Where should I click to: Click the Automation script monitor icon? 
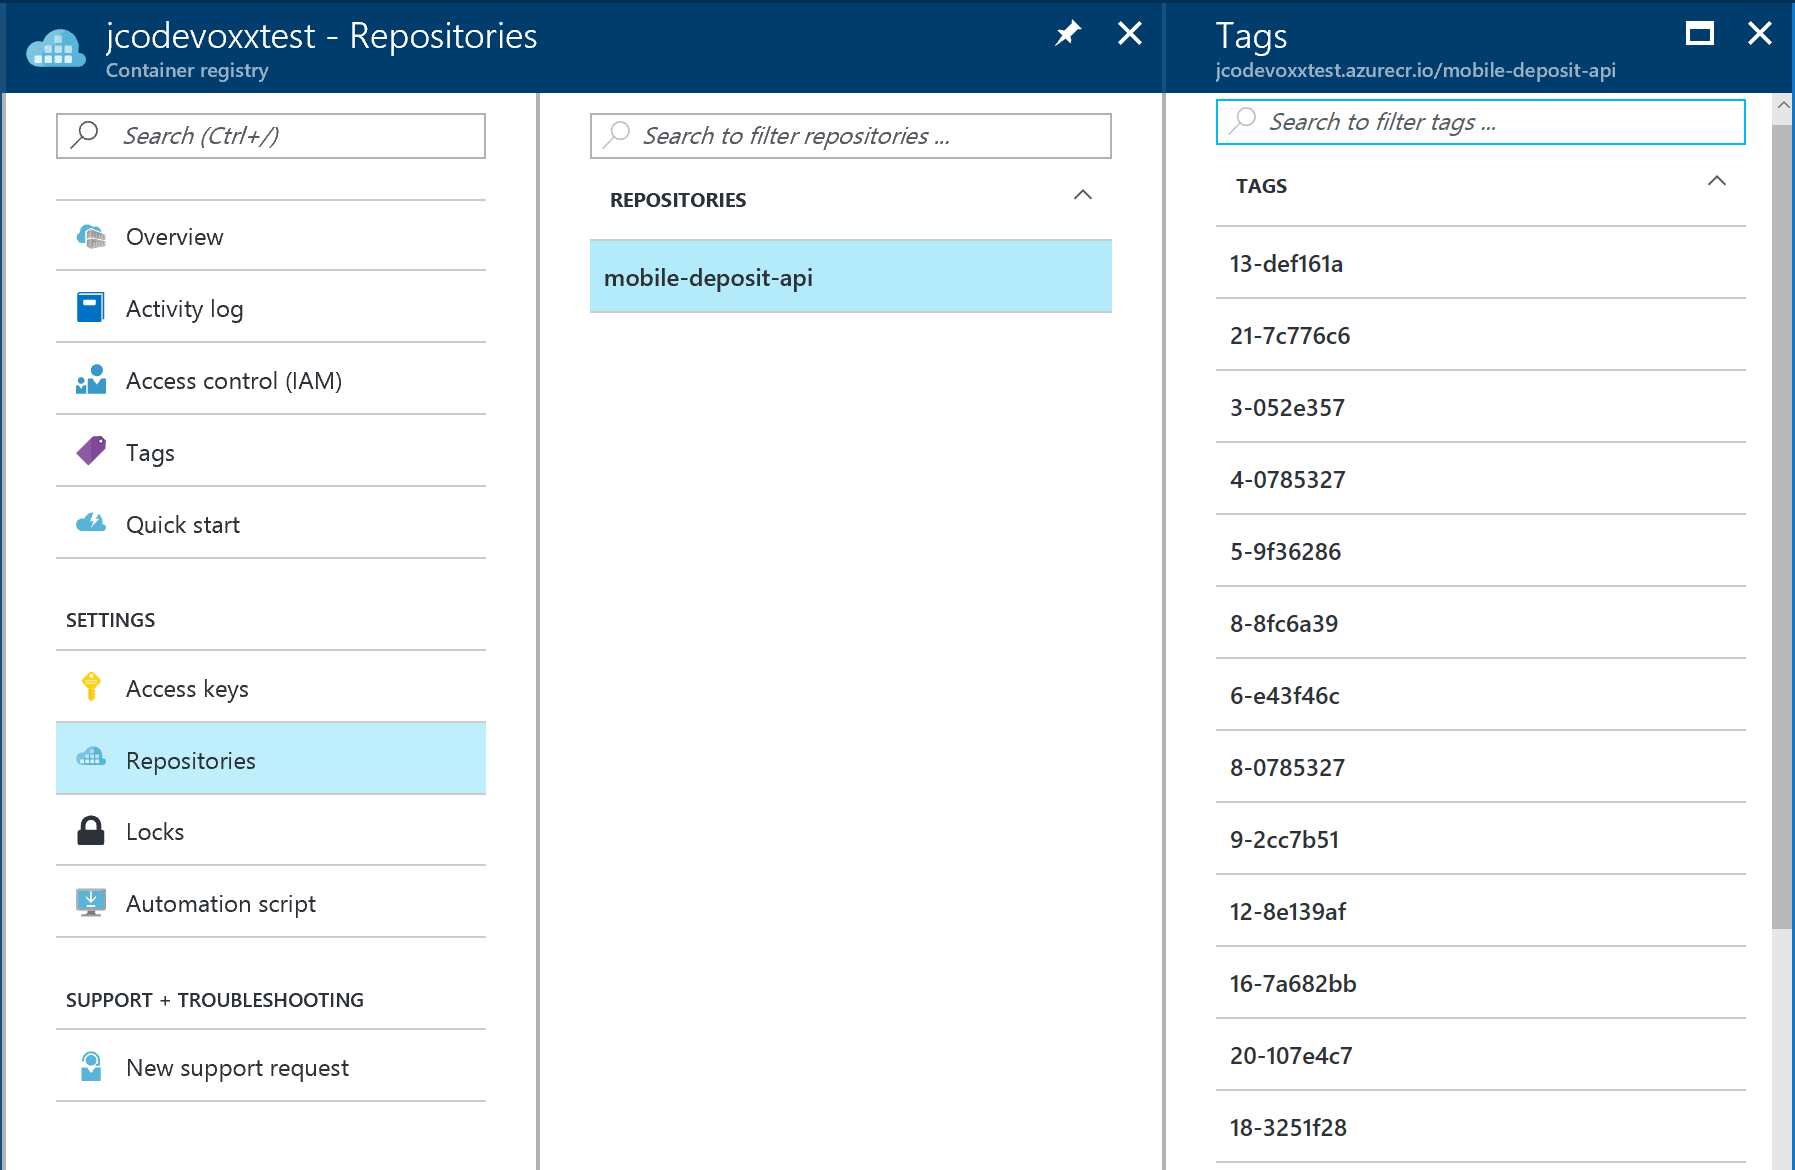(91, 902)
